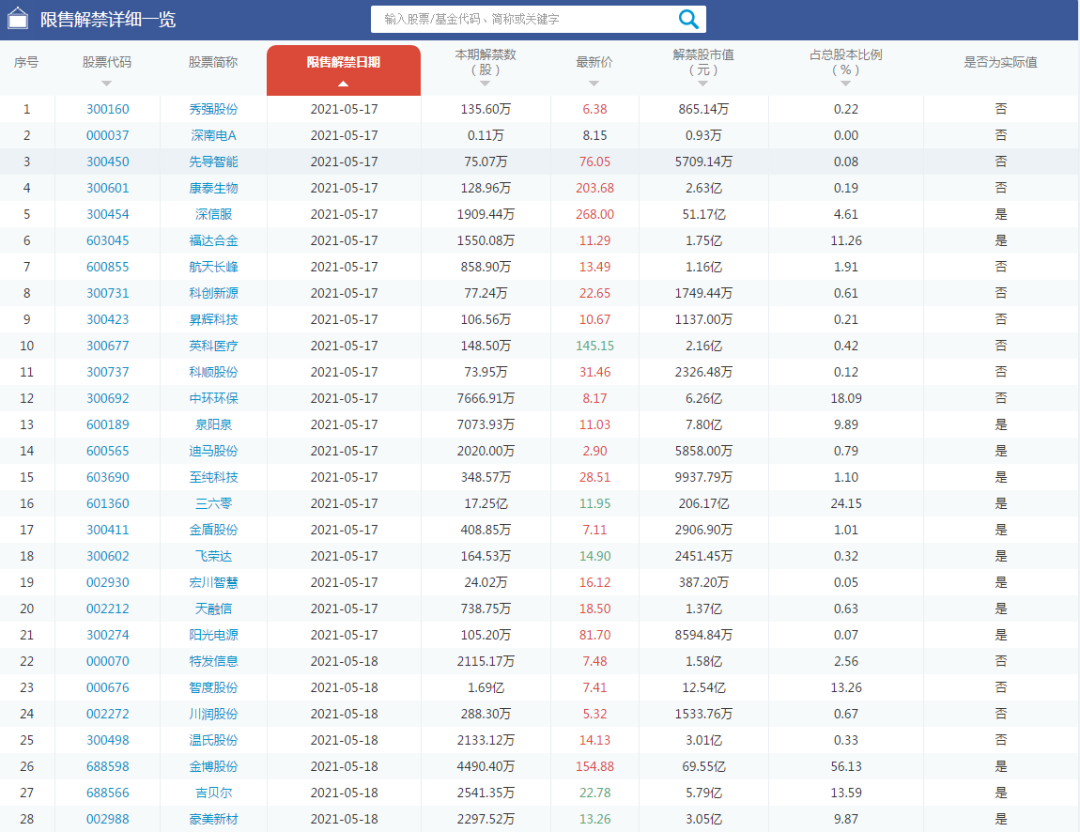Open stock code 000070 link

click(107, 661)
